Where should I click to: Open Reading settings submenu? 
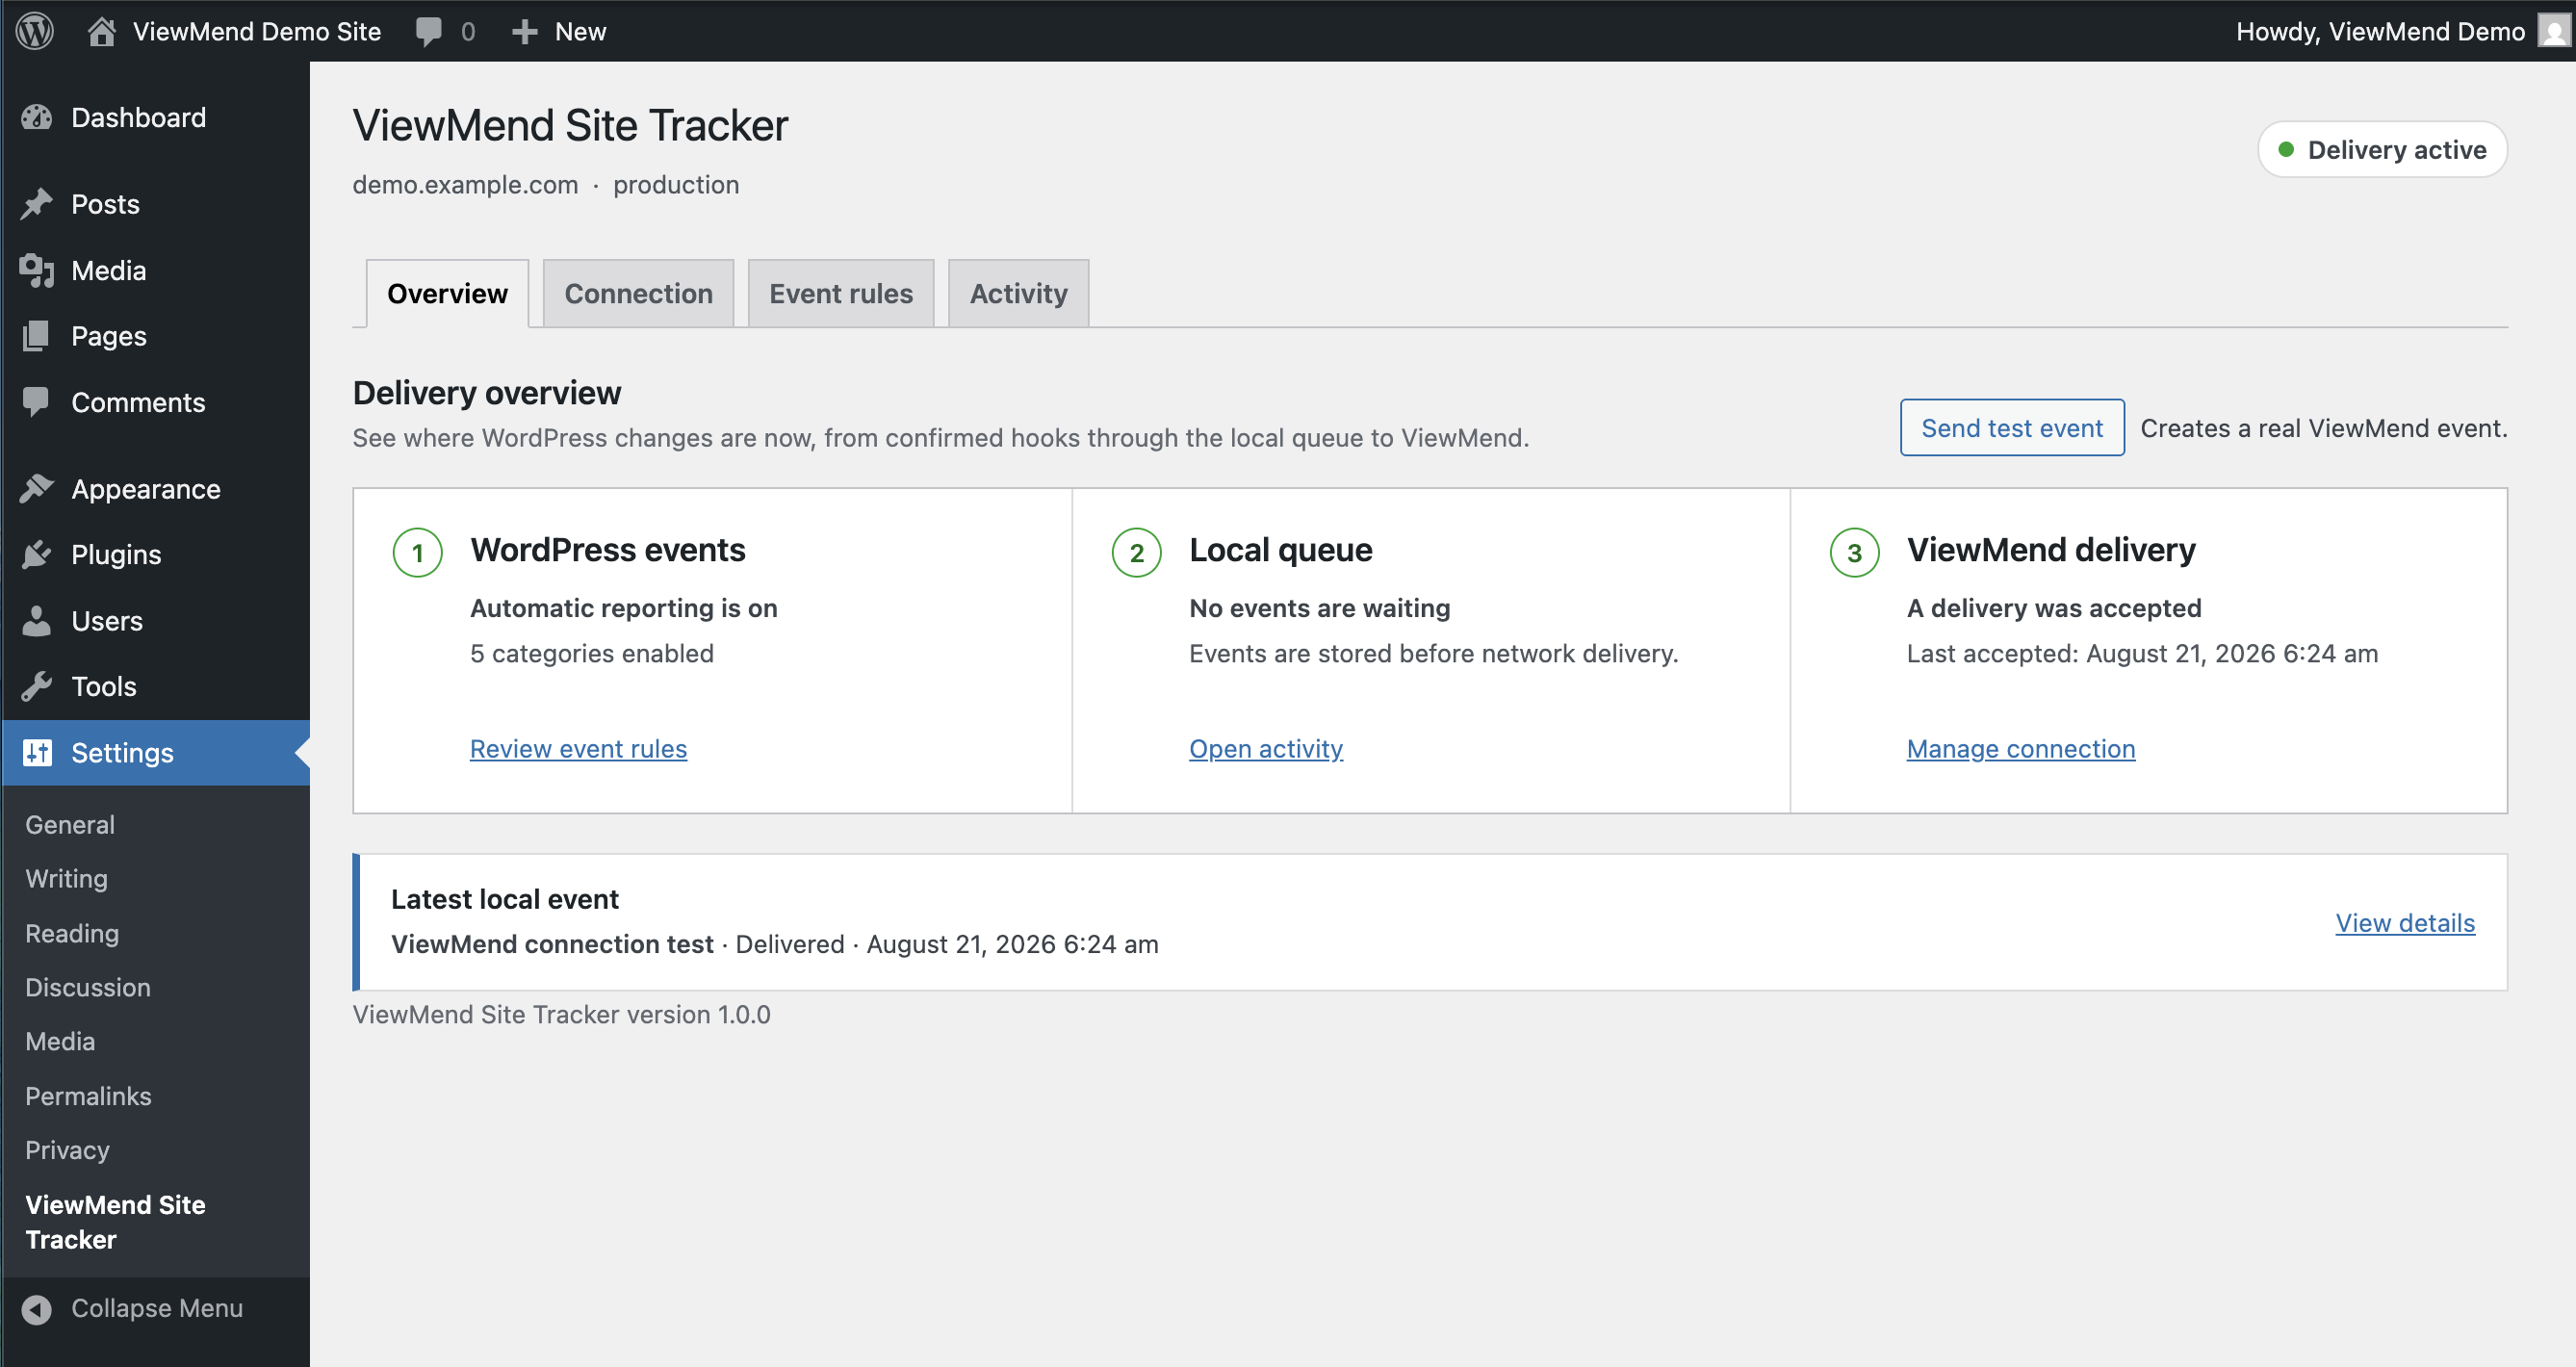point(72,933)
